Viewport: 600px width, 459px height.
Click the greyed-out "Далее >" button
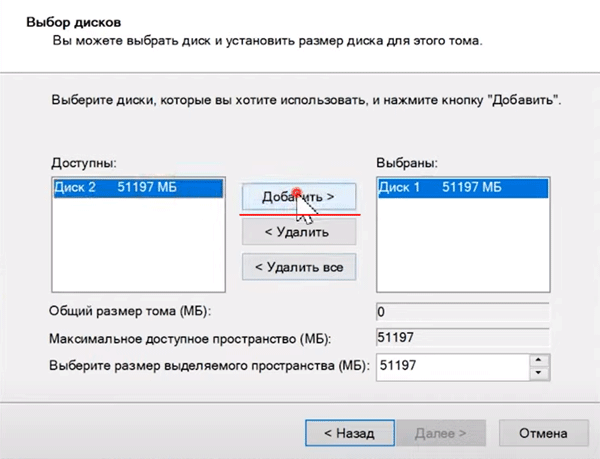[440, 434]
